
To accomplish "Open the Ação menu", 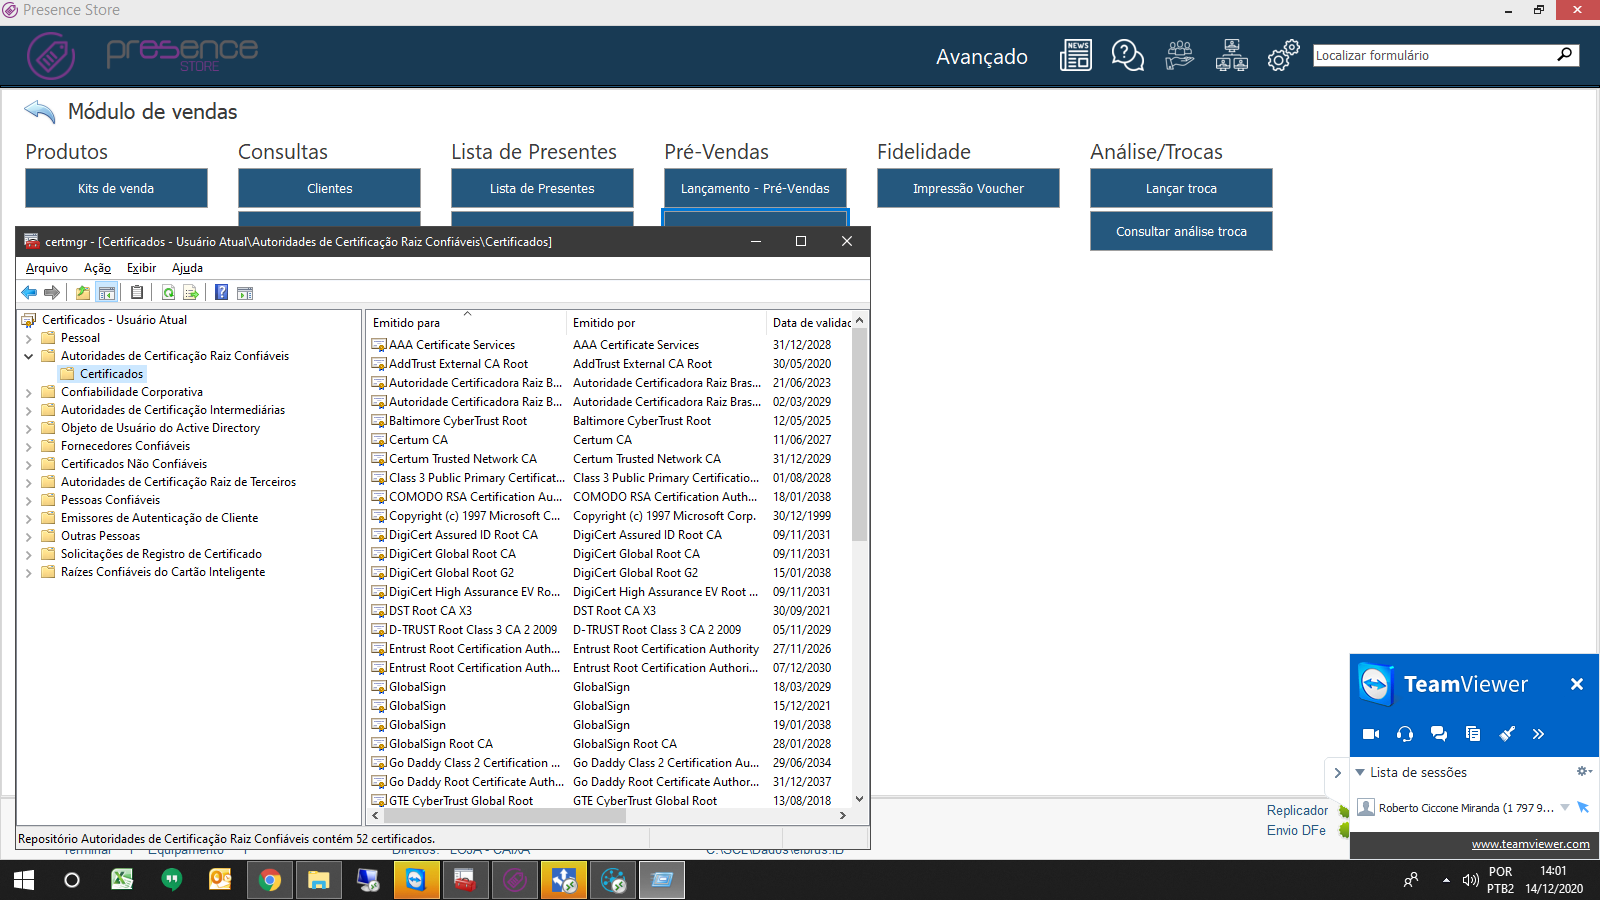I will 97,268.
